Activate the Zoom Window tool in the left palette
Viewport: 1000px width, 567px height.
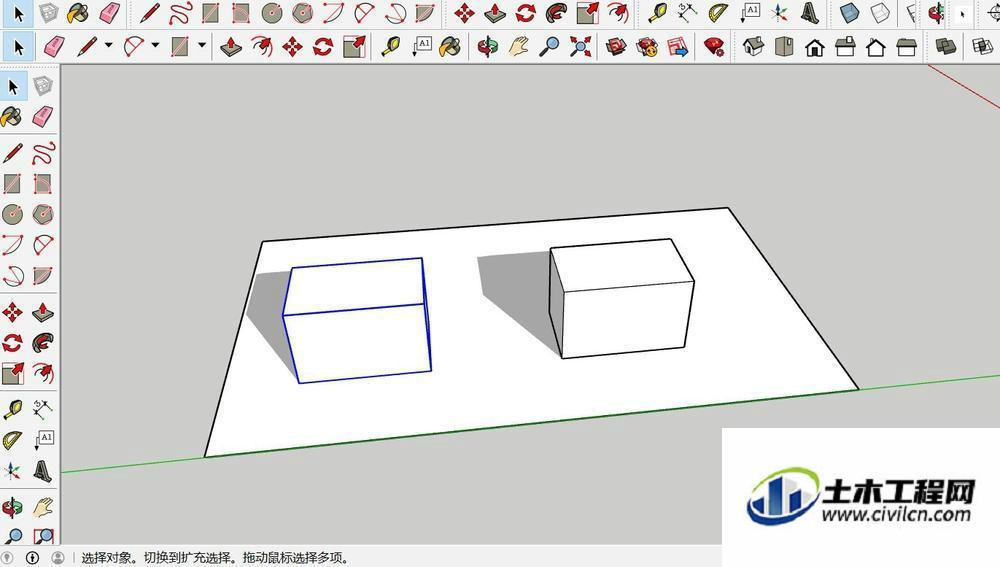tap(43, 536)
